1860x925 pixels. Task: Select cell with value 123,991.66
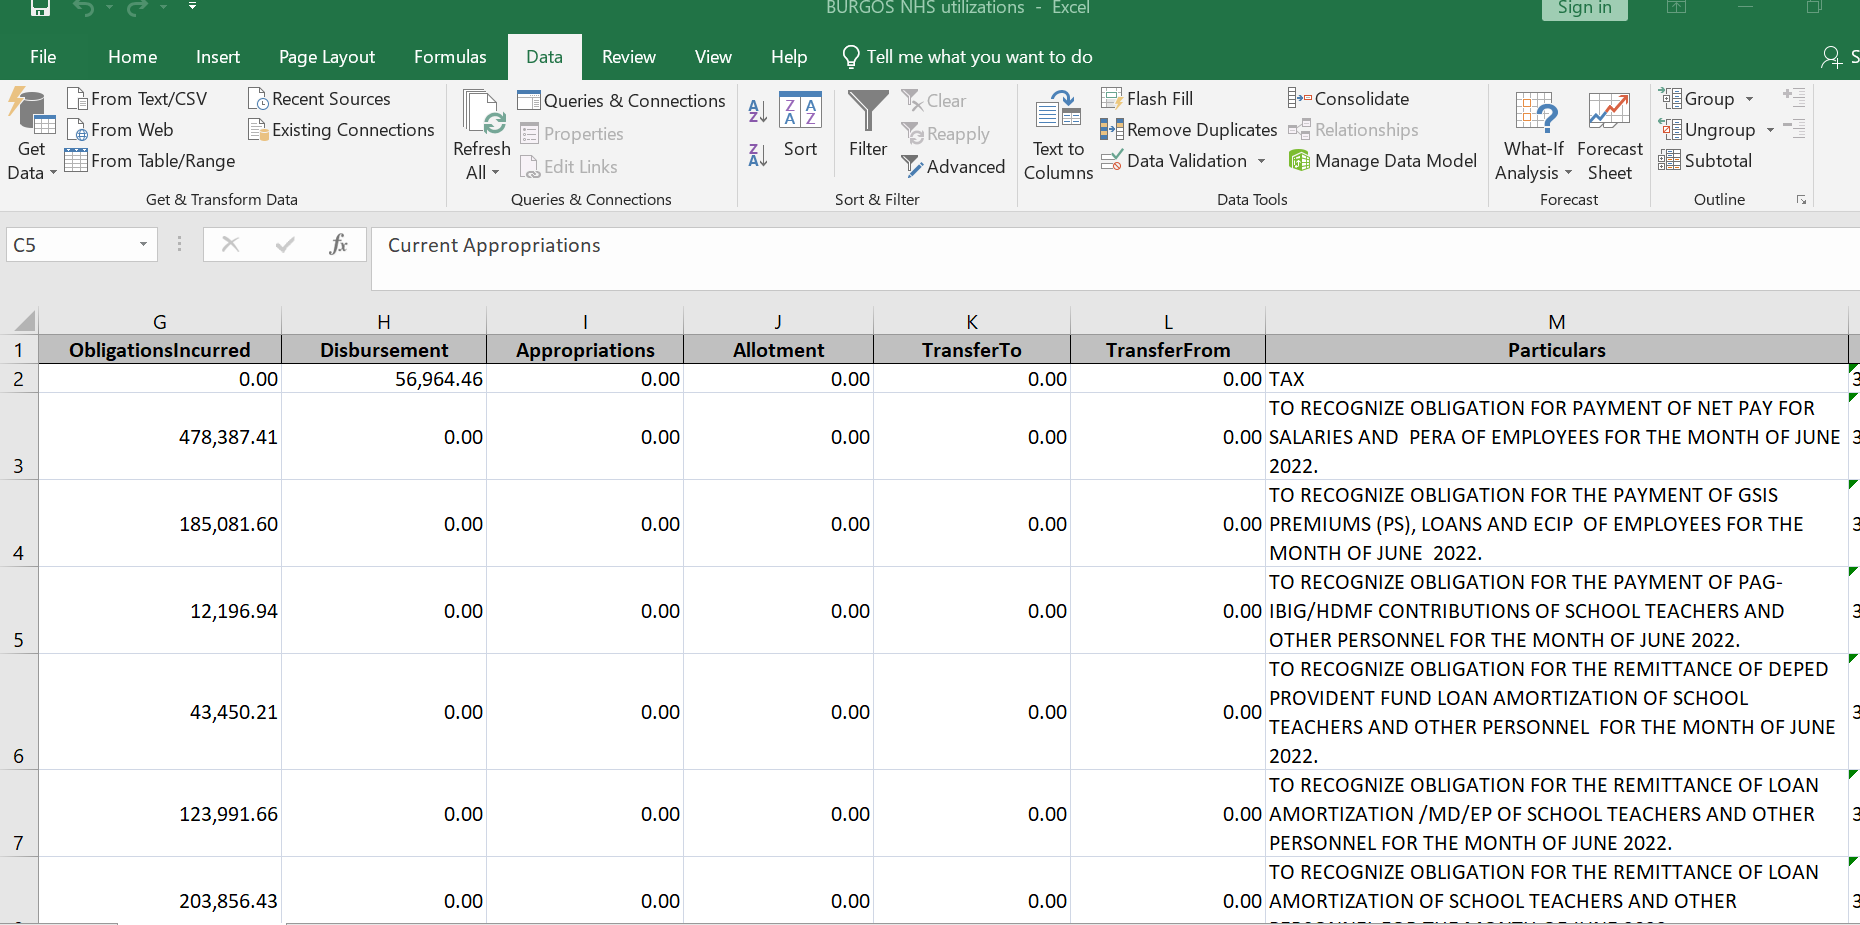pyautogui.click(x=160, y=814)
